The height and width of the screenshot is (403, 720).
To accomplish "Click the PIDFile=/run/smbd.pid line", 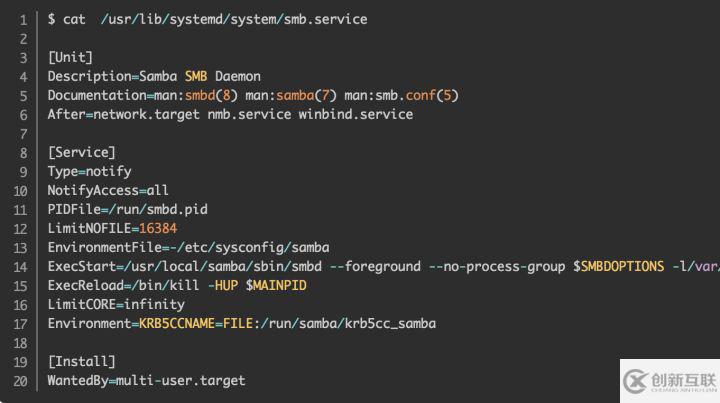I will 128,210.
